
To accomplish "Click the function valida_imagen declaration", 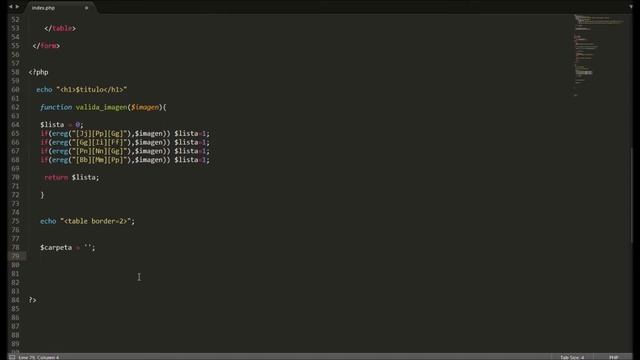I will [x=103, y=107].
